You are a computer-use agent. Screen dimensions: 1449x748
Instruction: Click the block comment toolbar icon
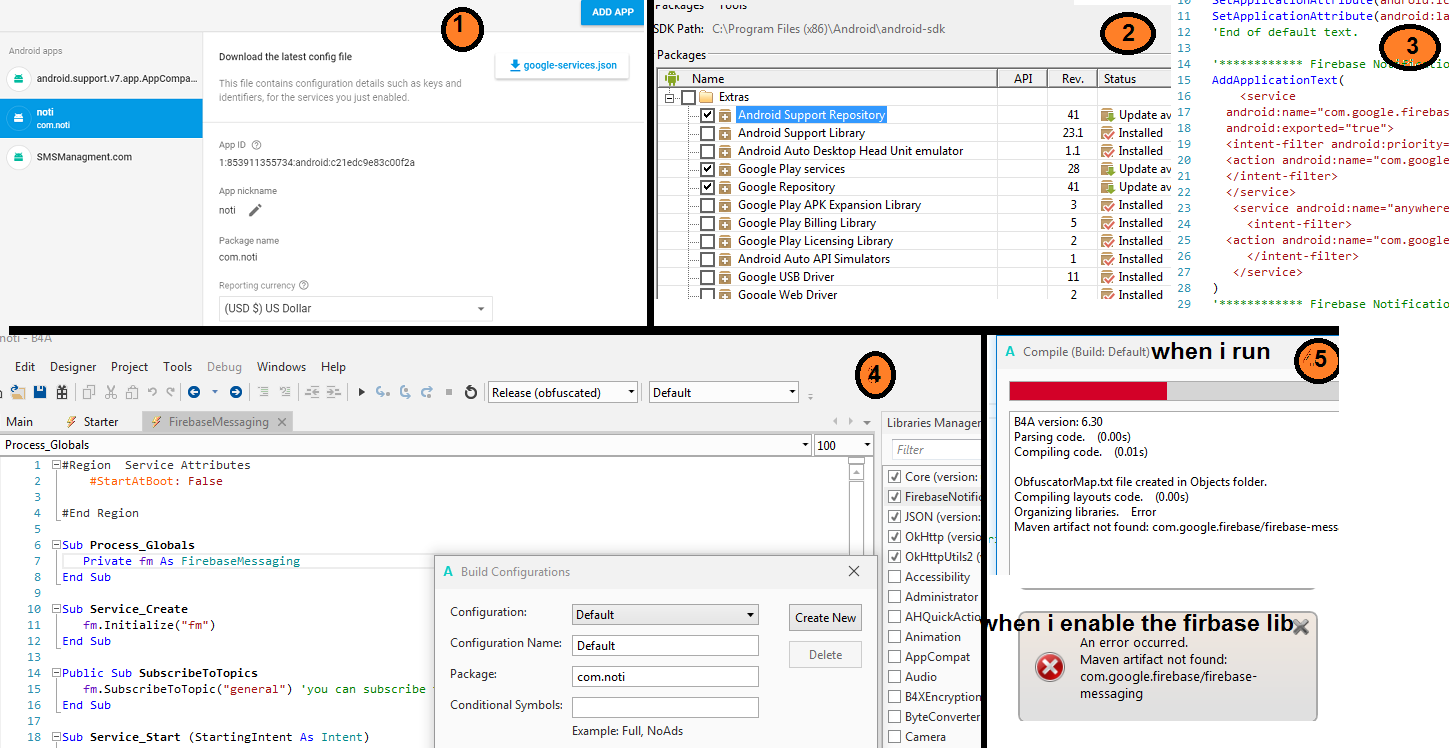[263, 392]
